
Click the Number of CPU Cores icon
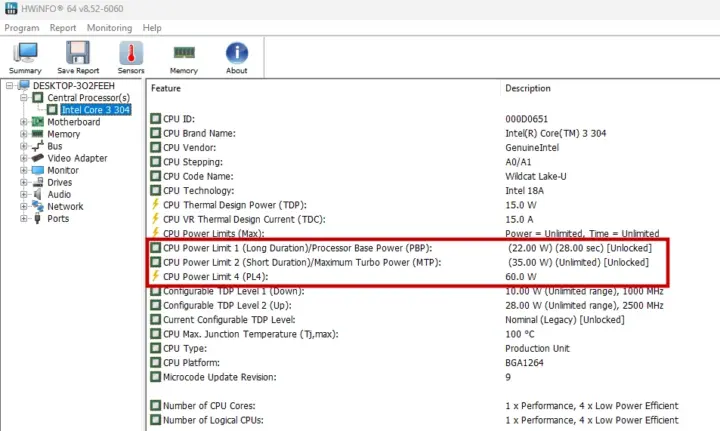point(156,406)
